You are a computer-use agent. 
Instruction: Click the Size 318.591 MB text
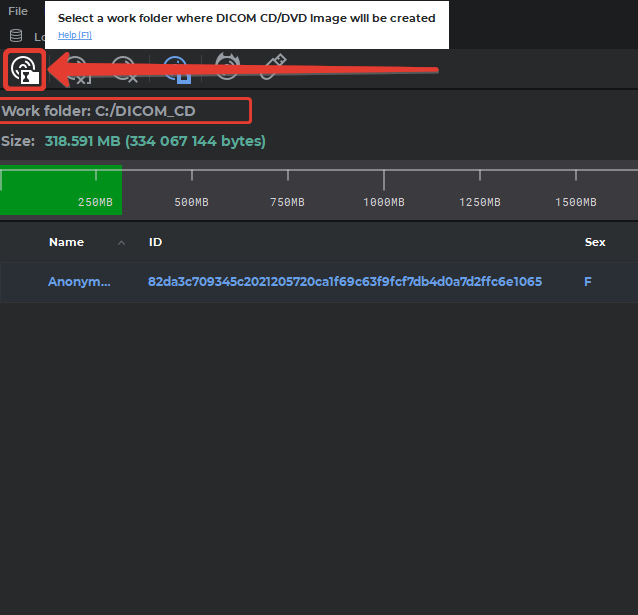click(133, 141)
